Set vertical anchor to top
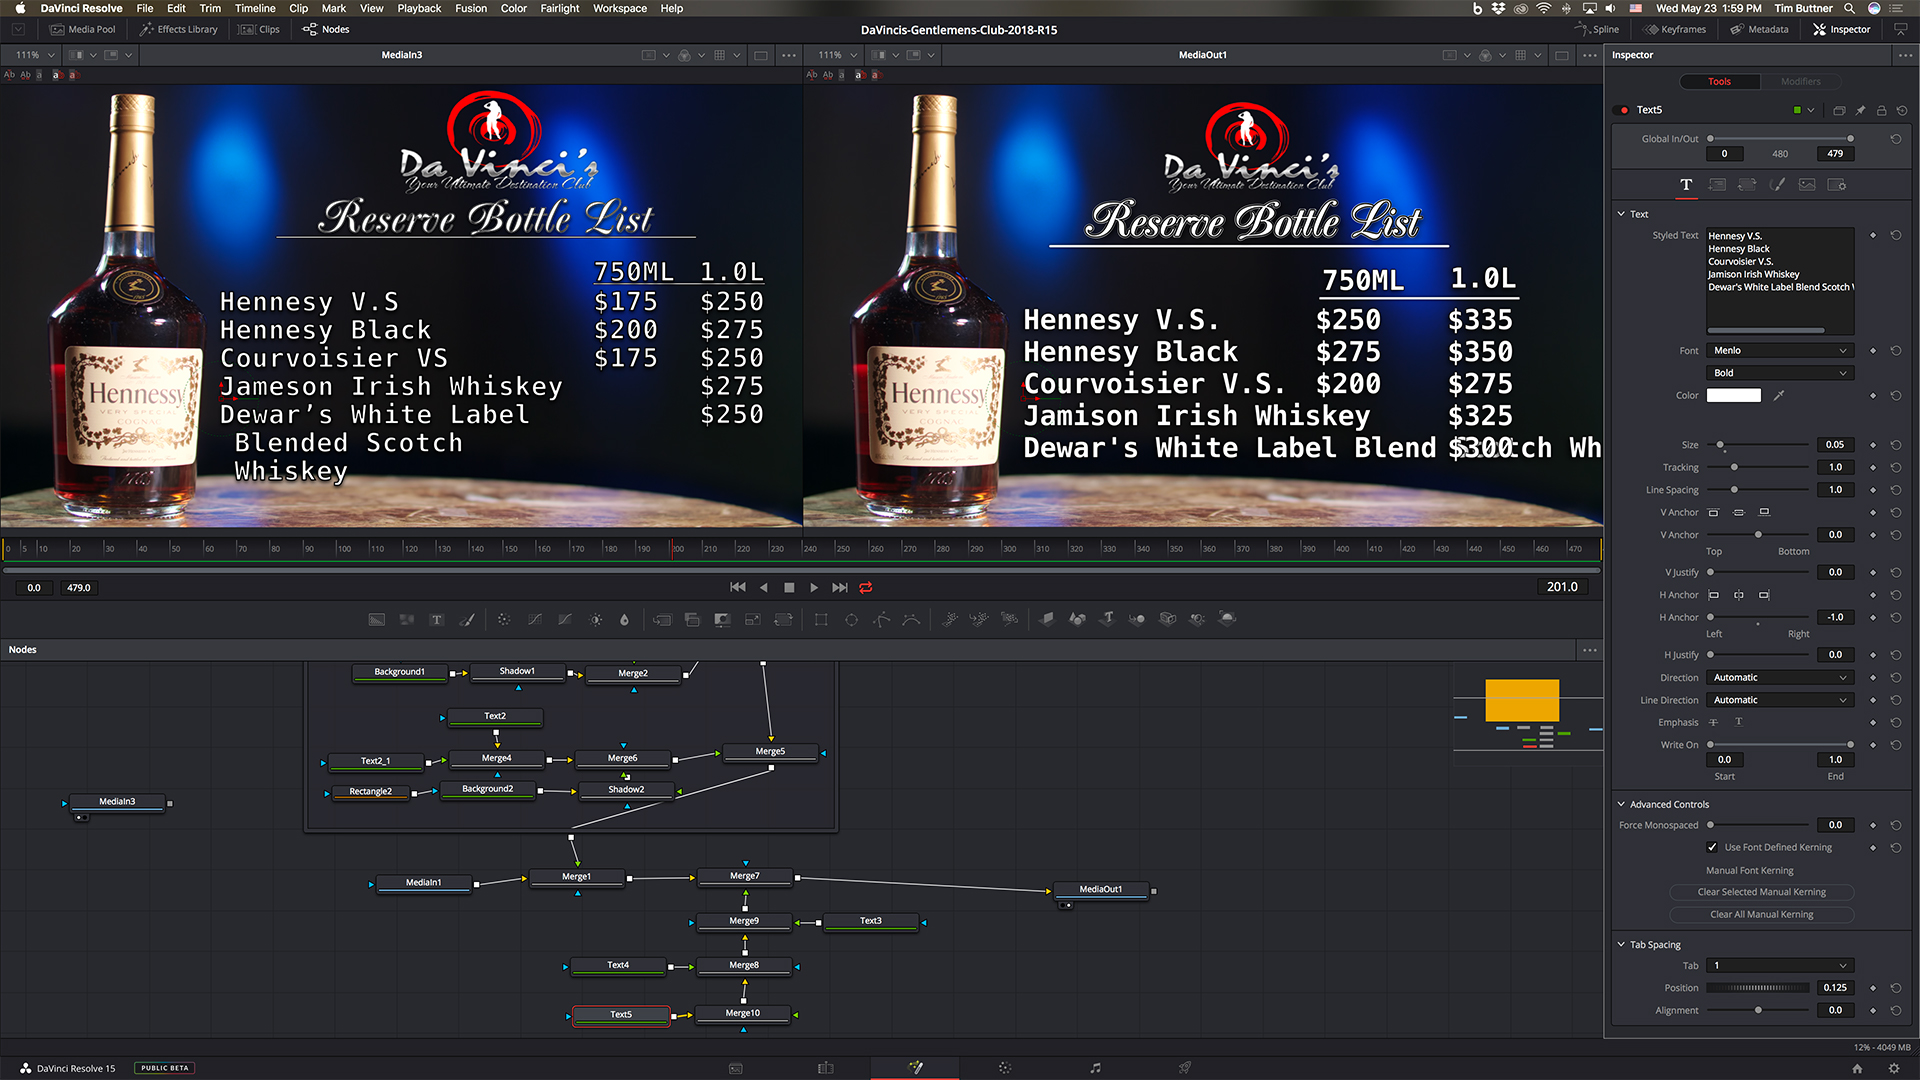The image size is (1920, 1080). pos(1713,513)
